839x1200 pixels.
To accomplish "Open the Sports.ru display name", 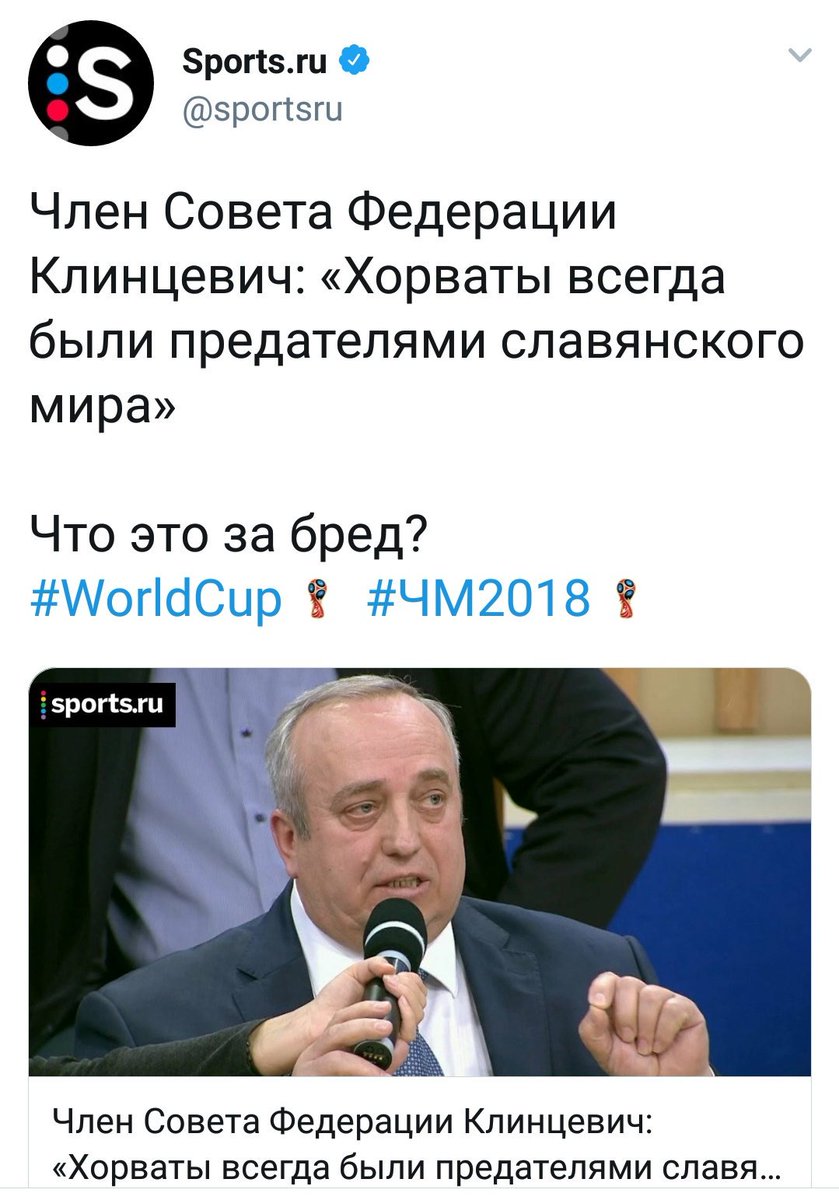I will (x=255, y=62).
